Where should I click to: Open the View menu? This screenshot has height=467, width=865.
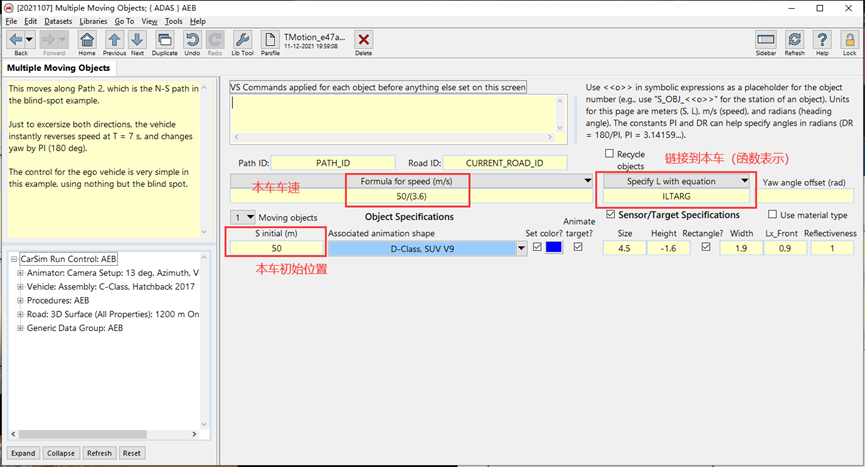tap(149, 21)
